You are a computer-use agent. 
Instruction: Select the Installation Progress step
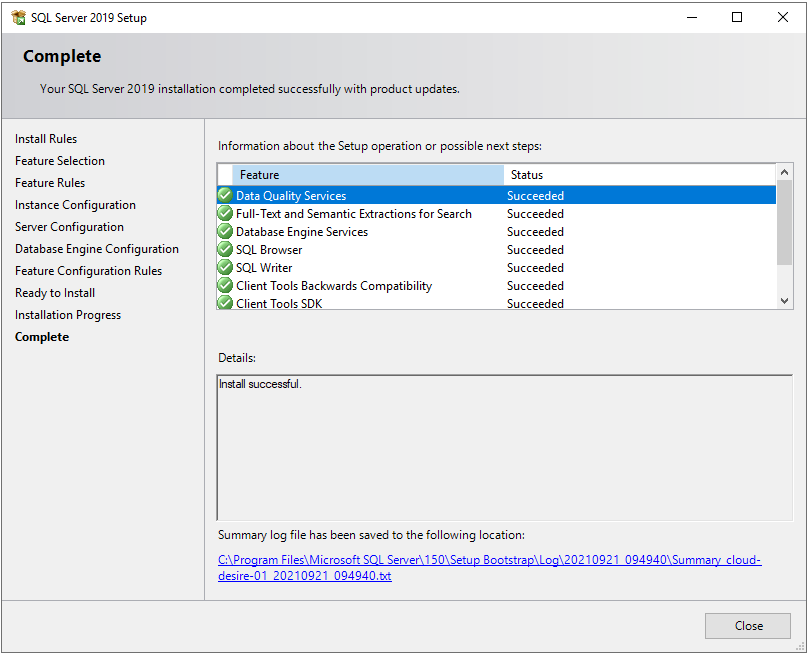click(68, 315)
